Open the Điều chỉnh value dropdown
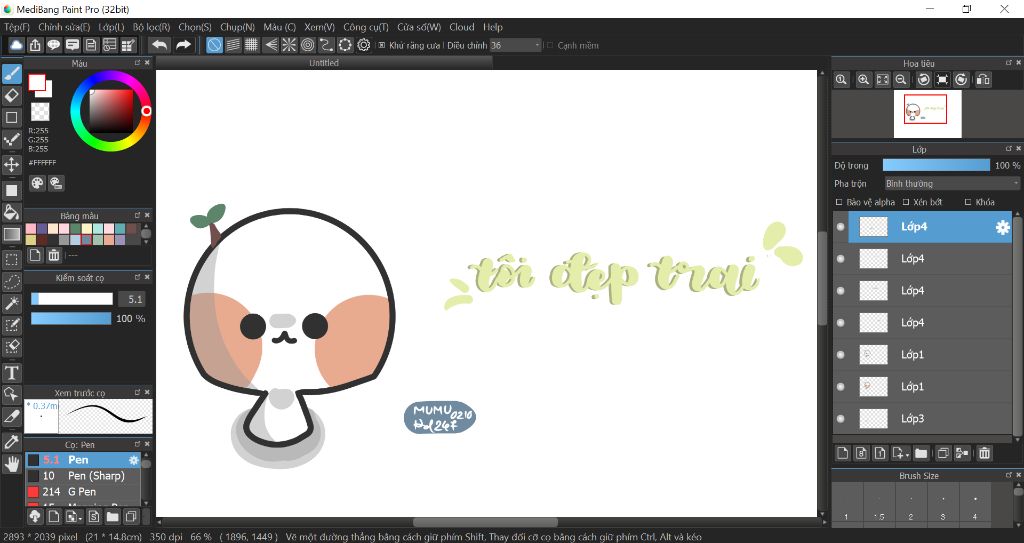Screen dimensions: 1024x543 516,45
